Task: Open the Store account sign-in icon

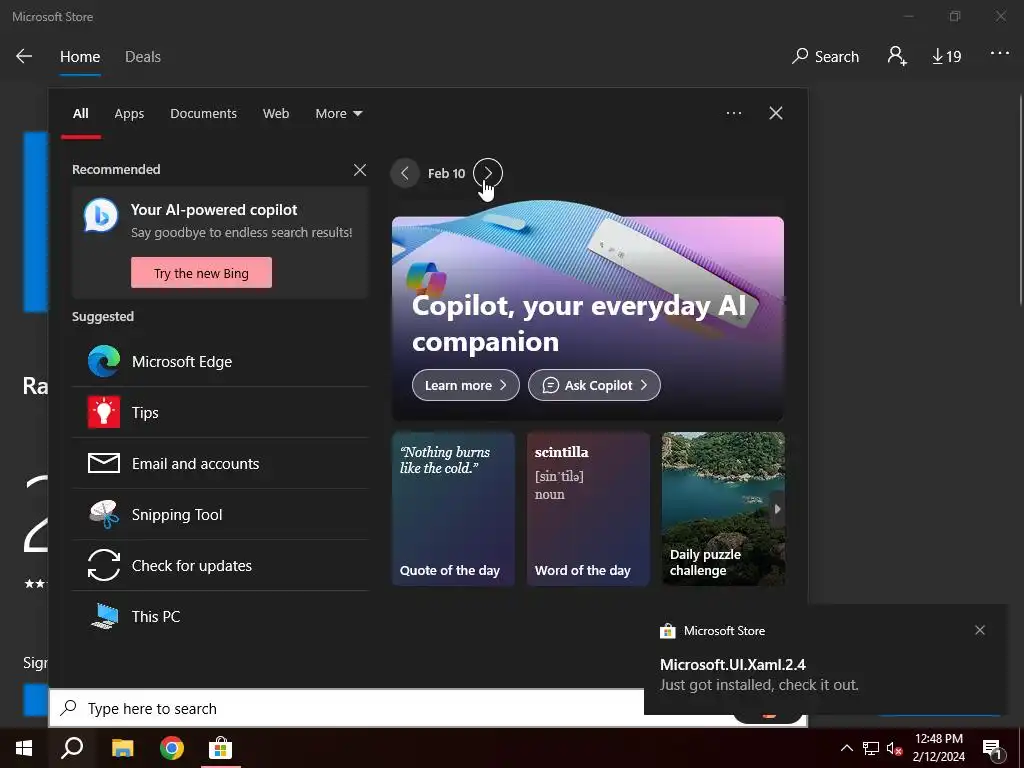Action: tap(897, 56)
